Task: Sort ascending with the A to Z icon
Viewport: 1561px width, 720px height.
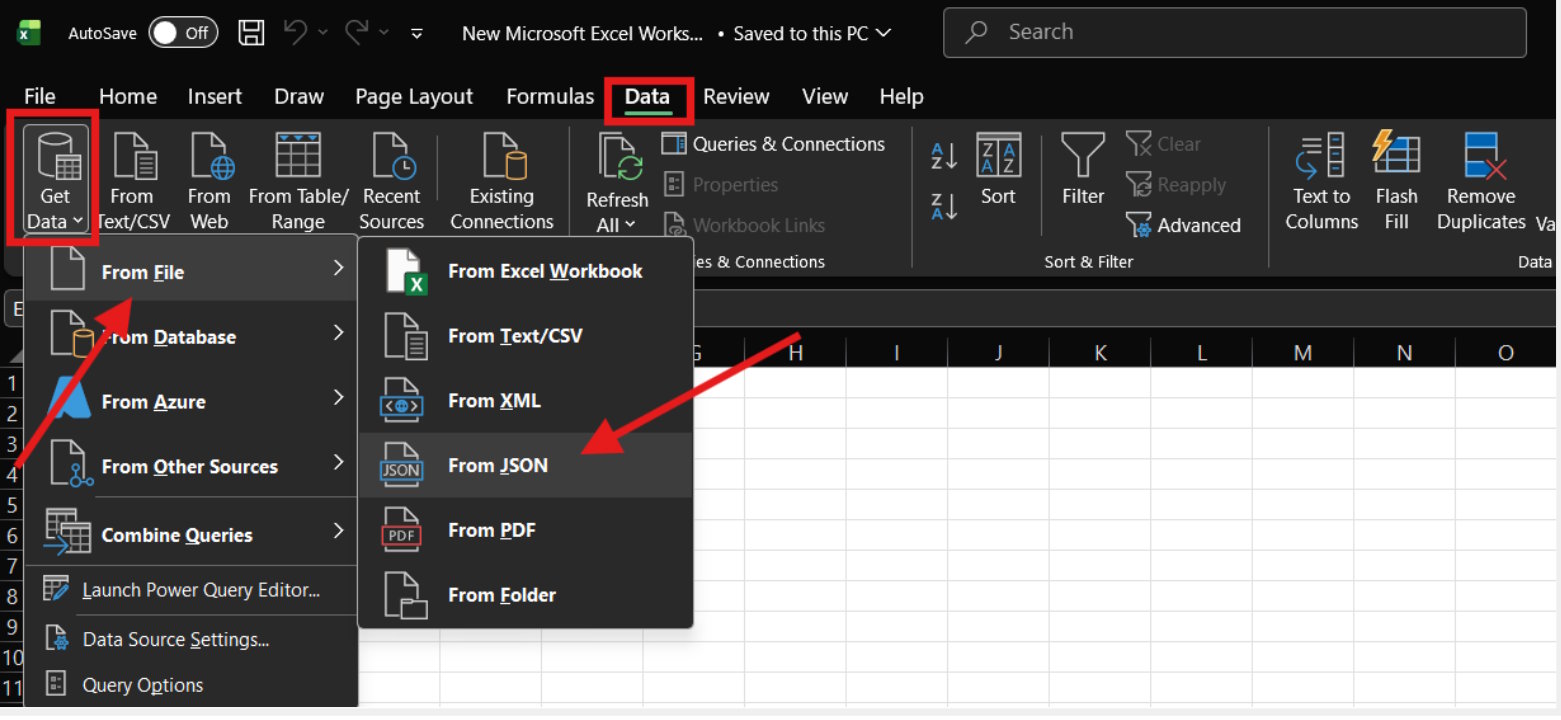Action: point(944,156)
